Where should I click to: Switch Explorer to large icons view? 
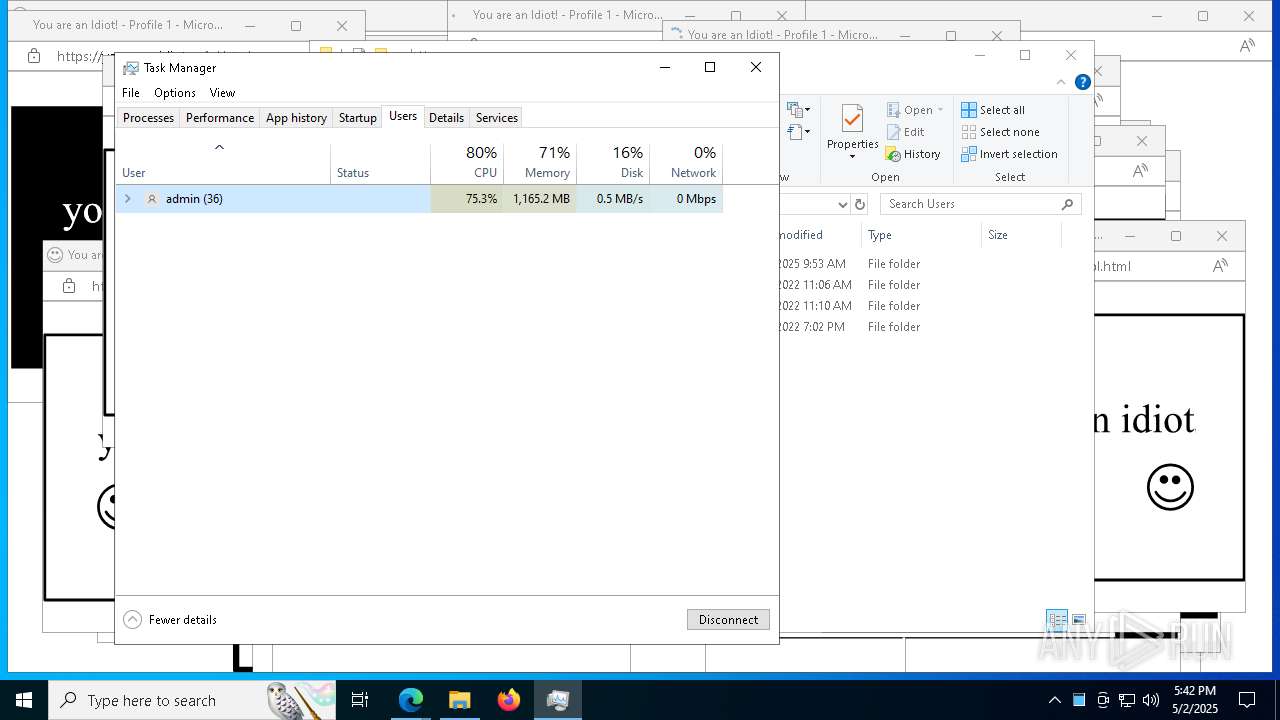(1078, 620)
